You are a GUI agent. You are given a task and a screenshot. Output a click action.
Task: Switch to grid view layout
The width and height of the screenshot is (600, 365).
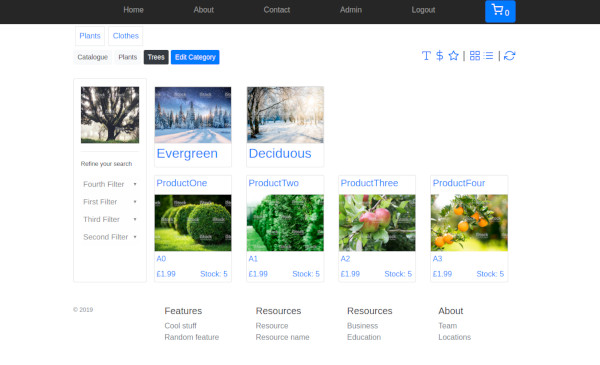(x=475, y=56)
